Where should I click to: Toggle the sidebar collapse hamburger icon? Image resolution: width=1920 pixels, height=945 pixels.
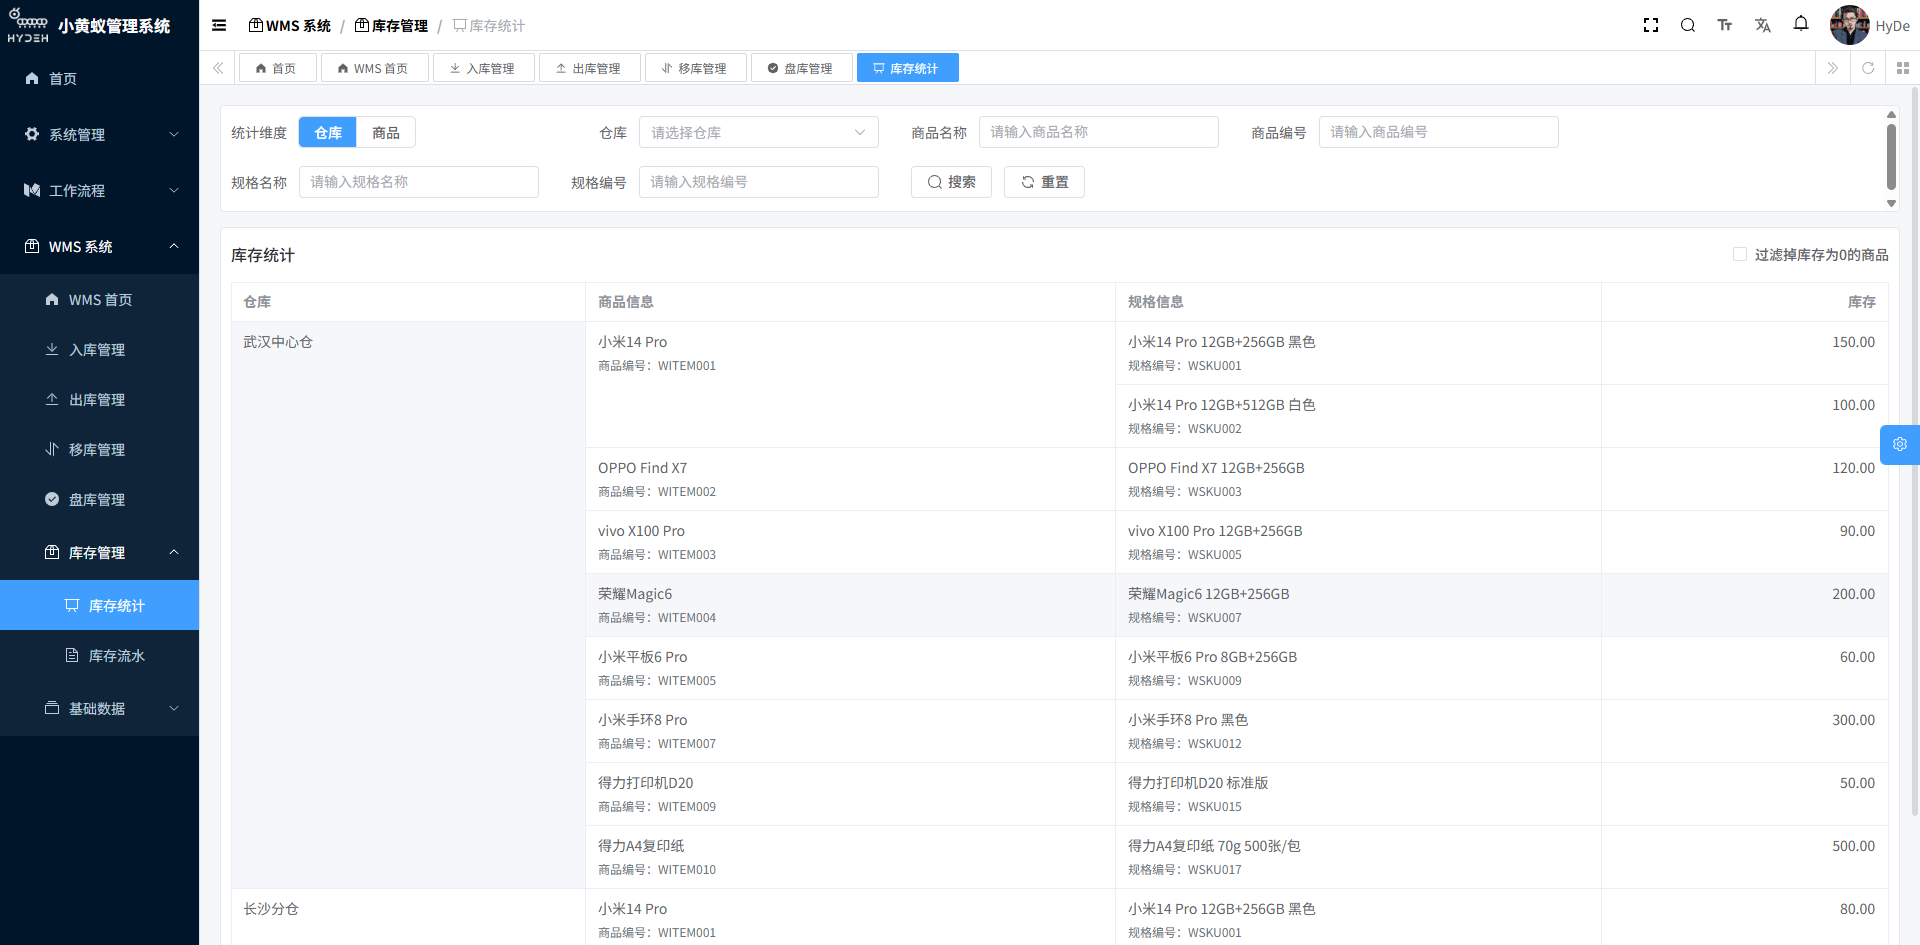pos(219,25)
